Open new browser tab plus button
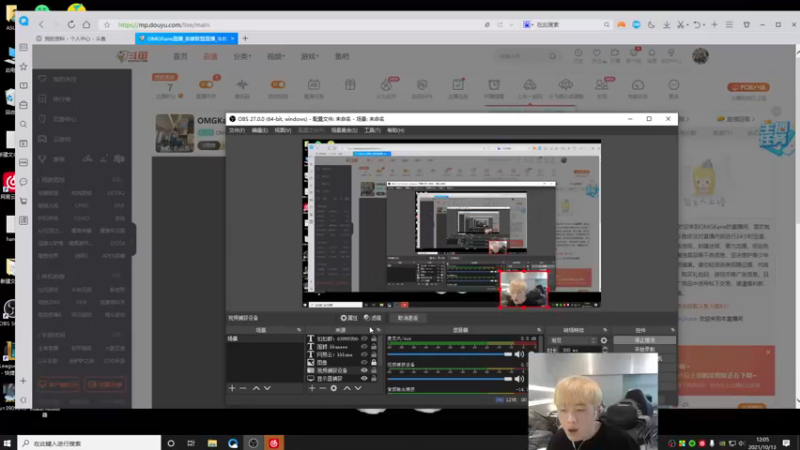Screen dimensions: 800x450 pyautogui.click(x=245, y=38)
